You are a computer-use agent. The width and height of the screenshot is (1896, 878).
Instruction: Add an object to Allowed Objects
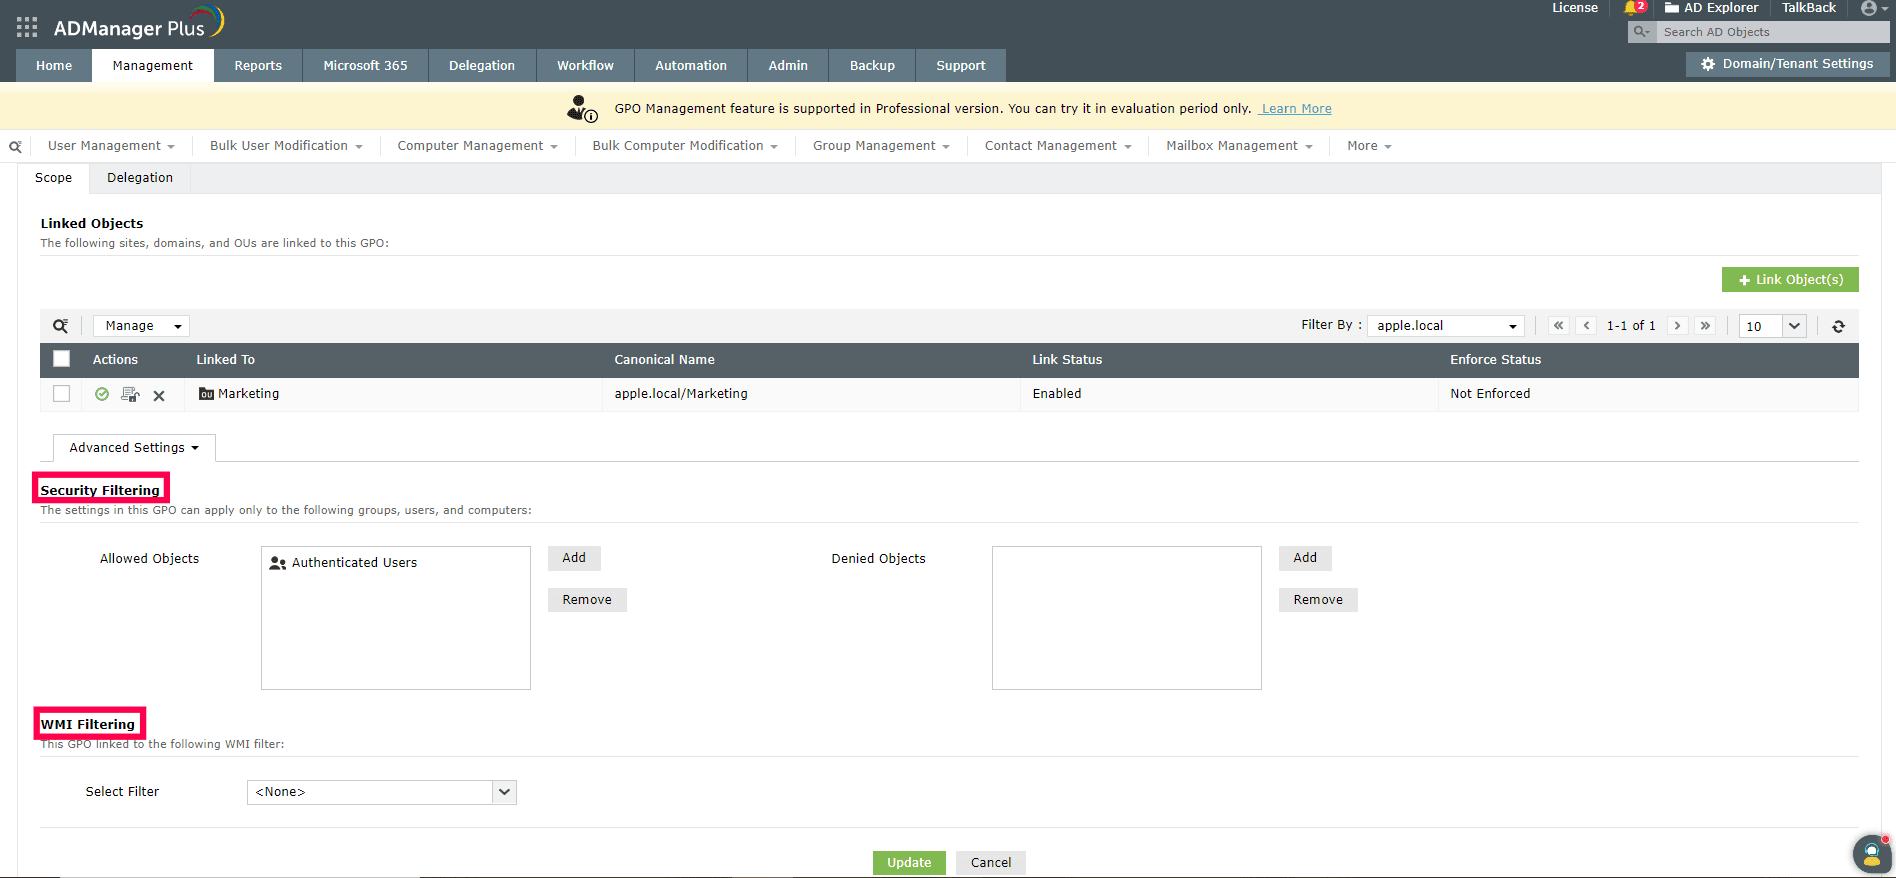[574, 558]
